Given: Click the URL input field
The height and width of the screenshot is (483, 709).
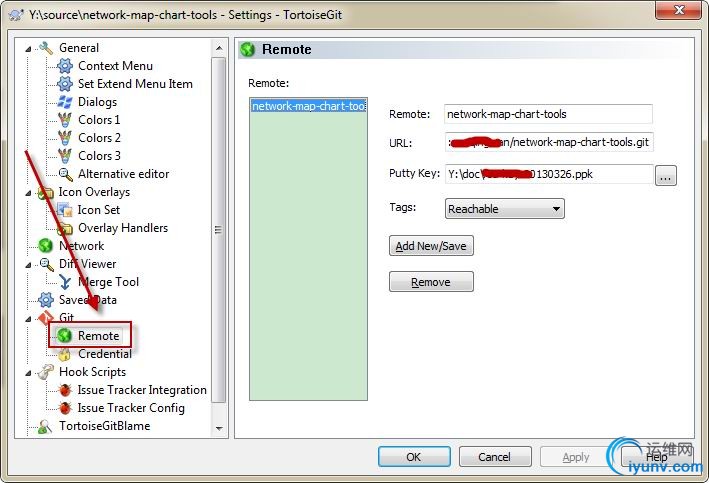Looking at the screenshot, I should click(549, 142).
